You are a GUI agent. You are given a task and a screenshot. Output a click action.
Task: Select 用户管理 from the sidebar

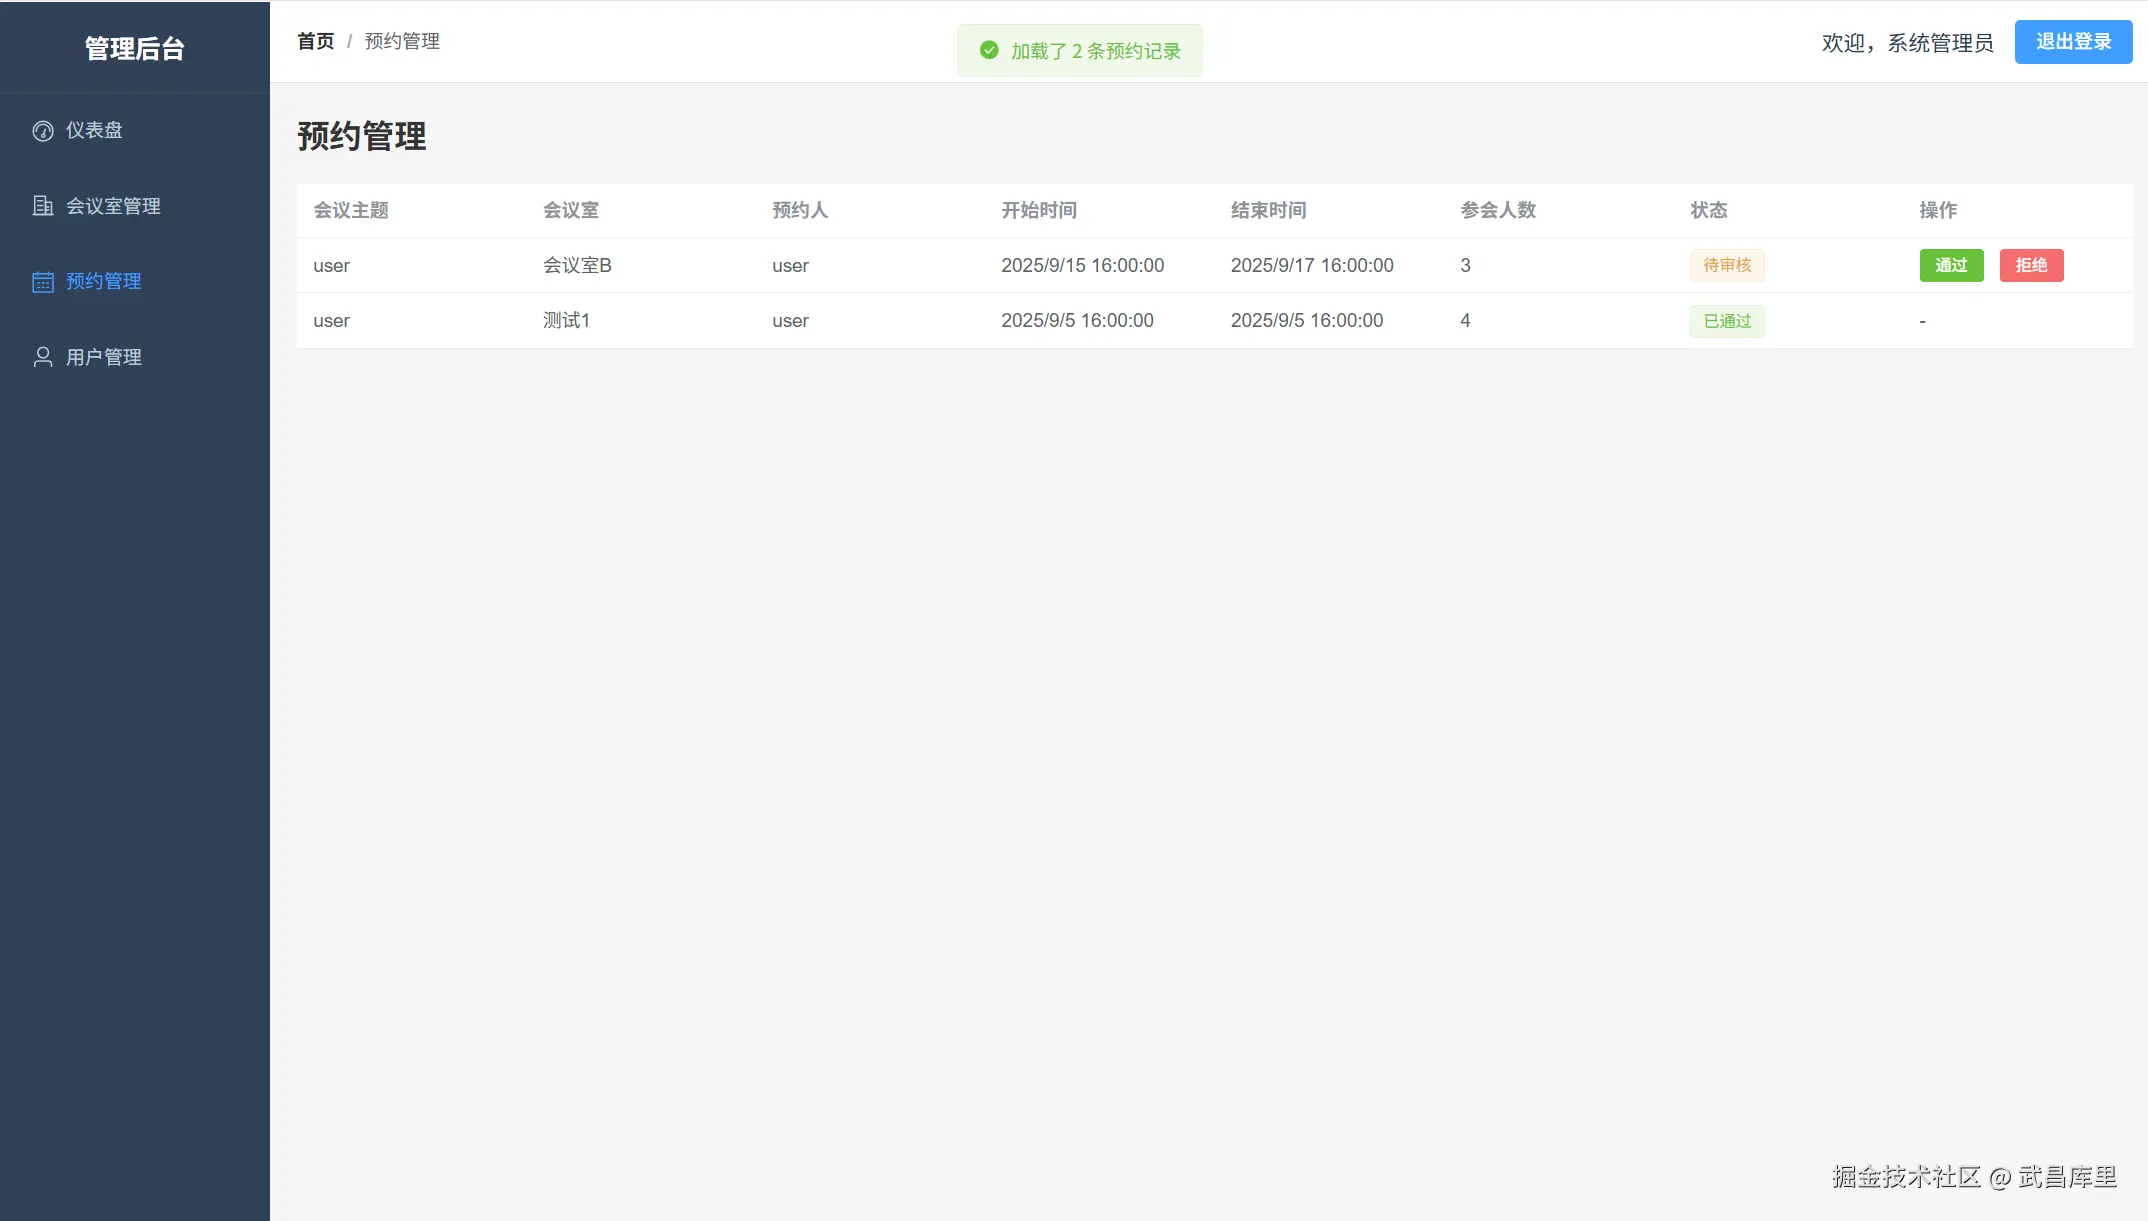click(104, 357)
